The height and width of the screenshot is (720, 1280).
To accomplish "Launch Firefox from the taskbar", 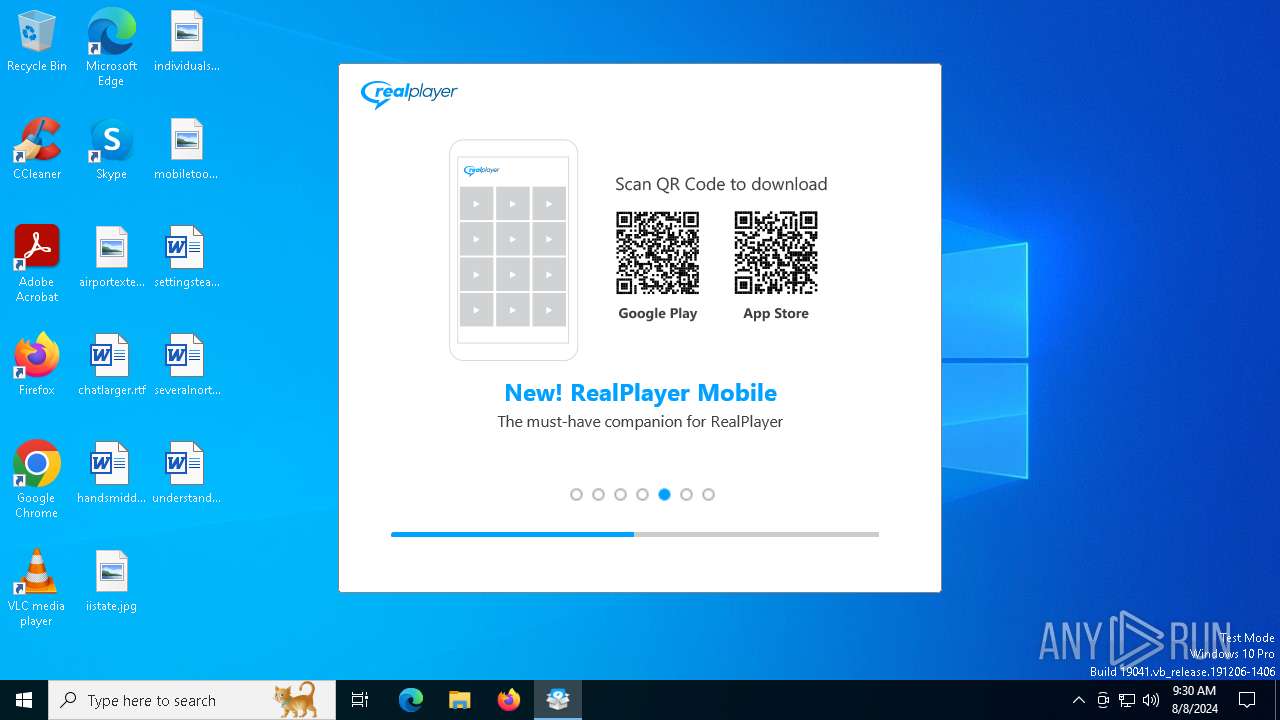I will point(509,700).
